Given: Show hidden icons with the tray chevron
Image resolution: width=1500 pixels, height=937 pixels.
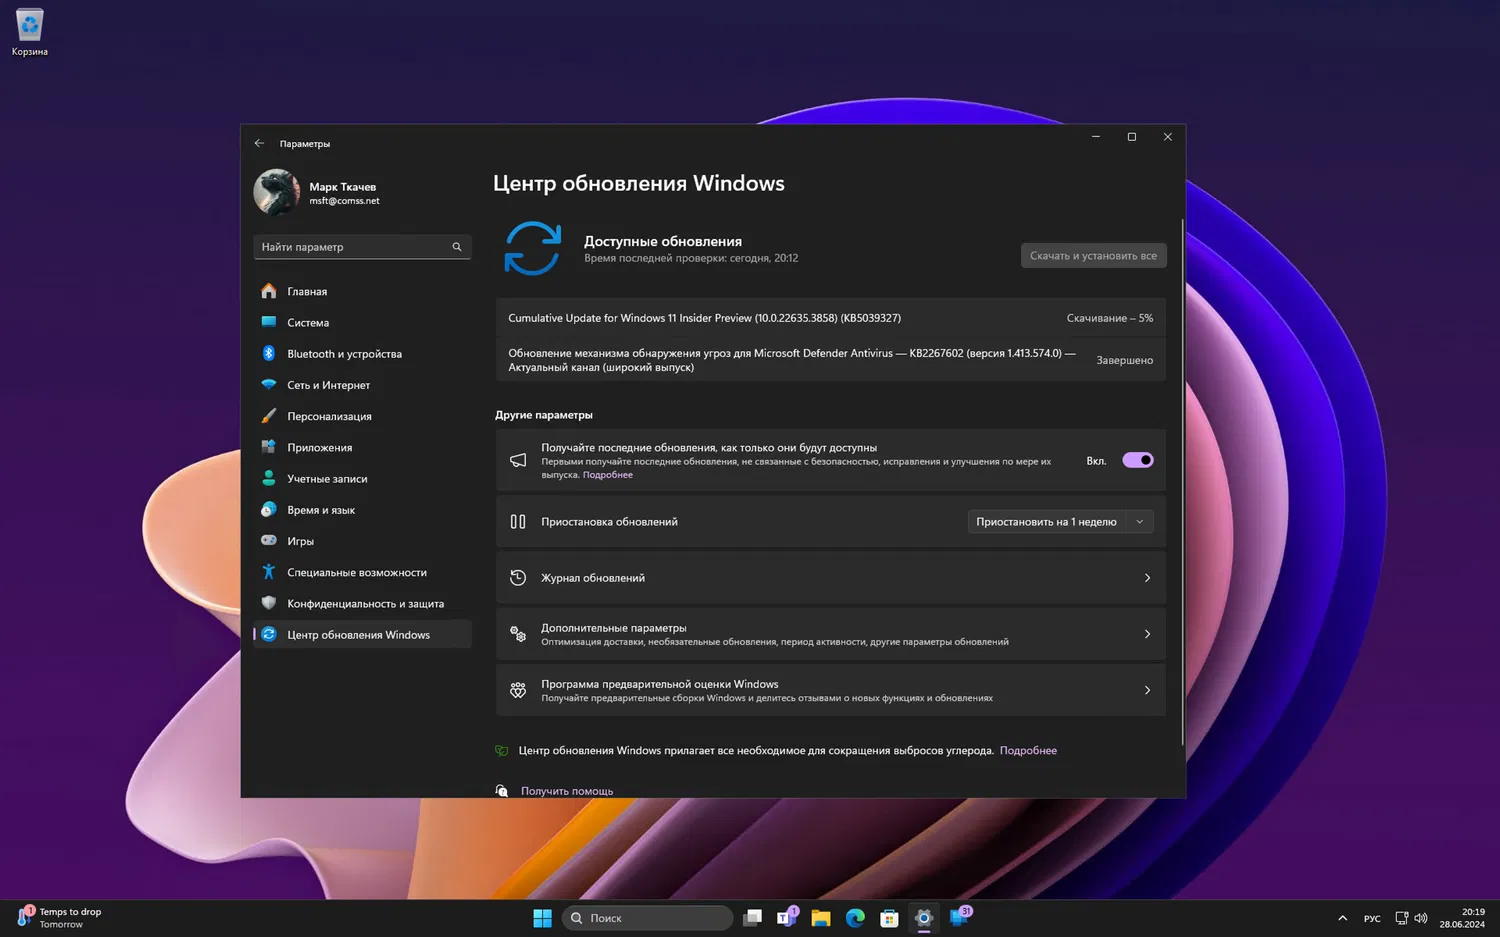Looking at the screenshot, I should point(1342,918).
